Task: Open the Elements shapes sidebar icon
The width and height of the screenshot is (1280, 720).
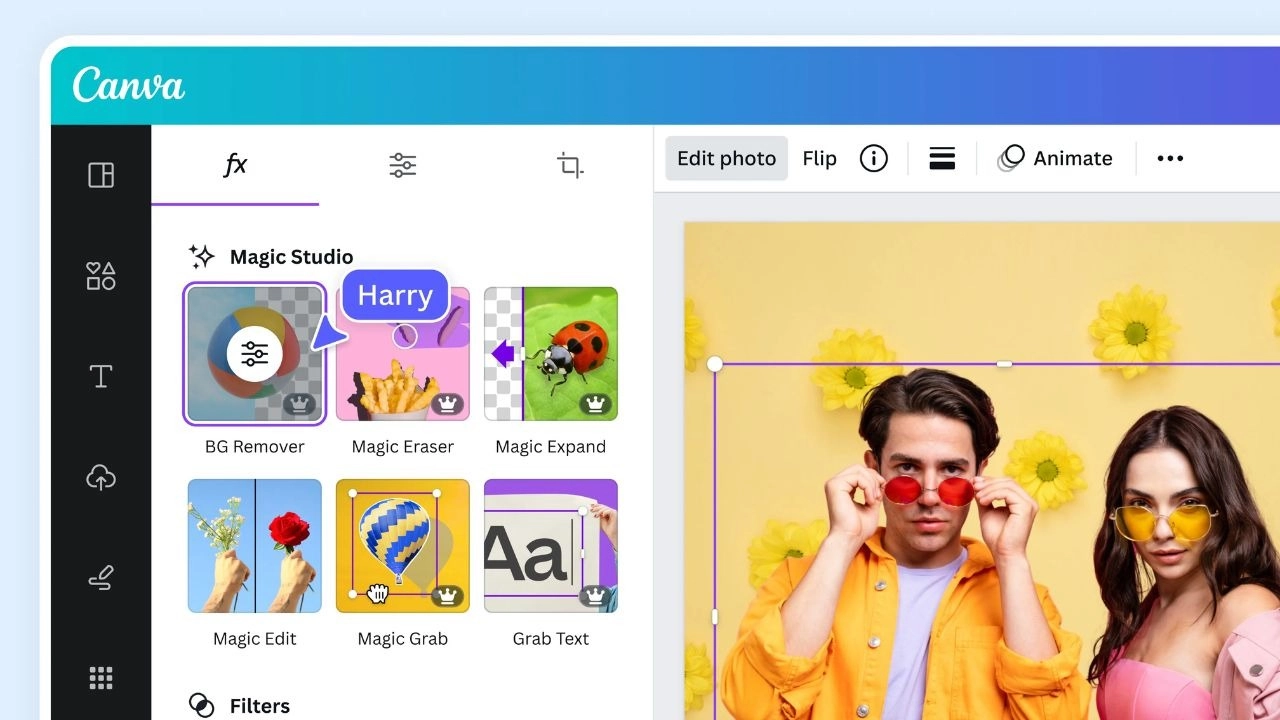Action: (101, 276)
